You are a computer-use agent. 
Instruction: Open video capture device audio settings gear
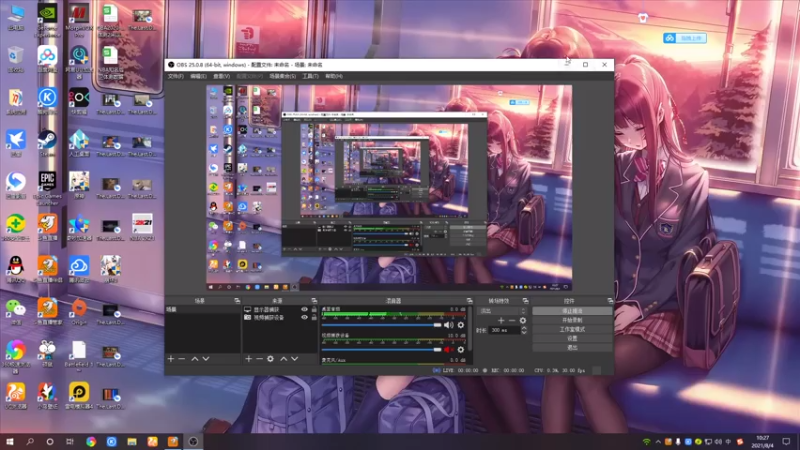click(x=461, y=349)
